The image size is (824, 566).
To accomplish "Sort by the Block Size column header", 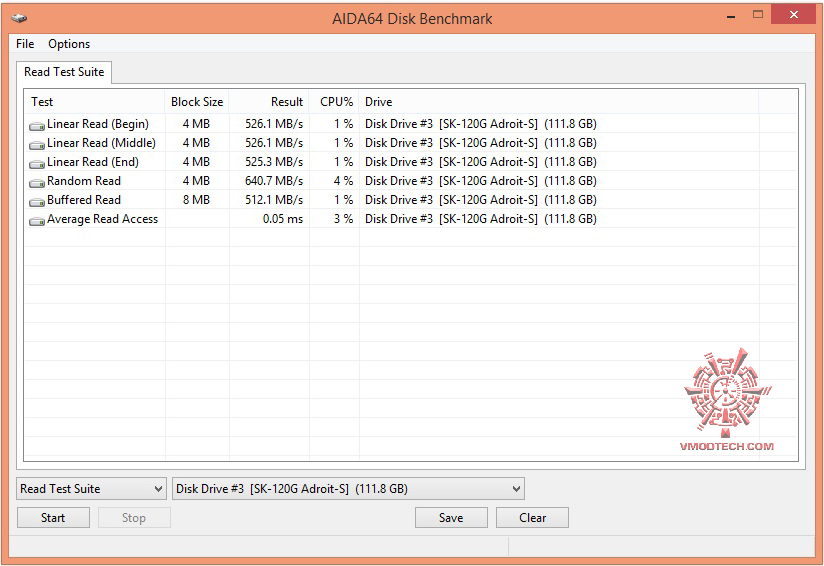I will tap(197, 101).
